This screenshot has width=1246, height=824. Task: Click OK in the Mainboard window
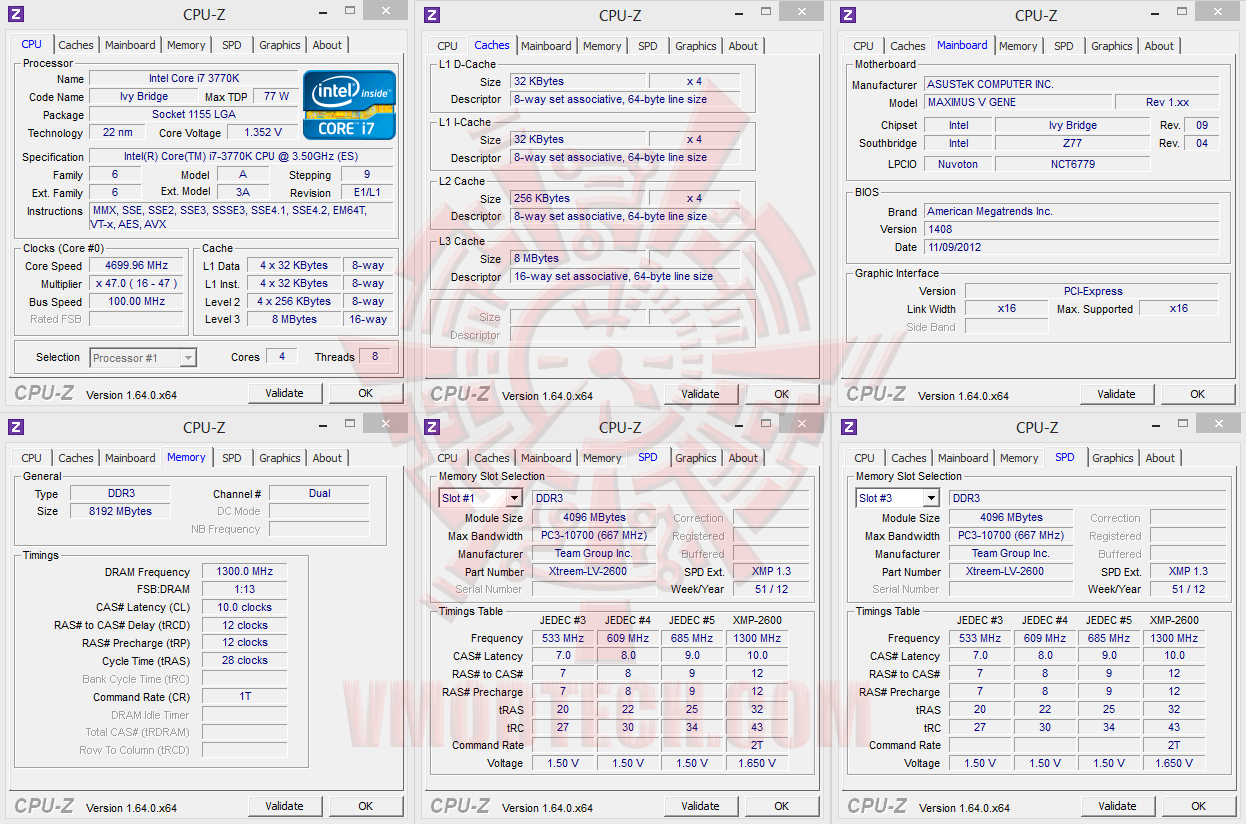1198,394
